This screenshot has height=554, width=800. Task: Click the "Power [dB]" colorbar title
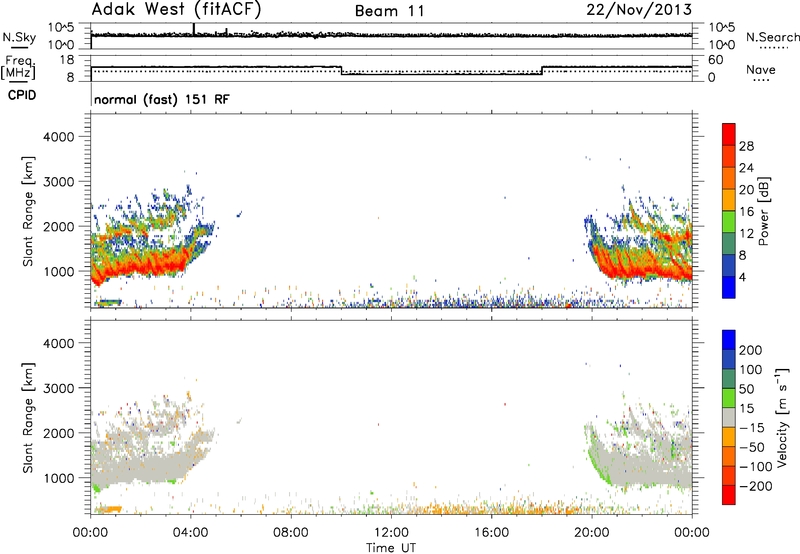763,211
